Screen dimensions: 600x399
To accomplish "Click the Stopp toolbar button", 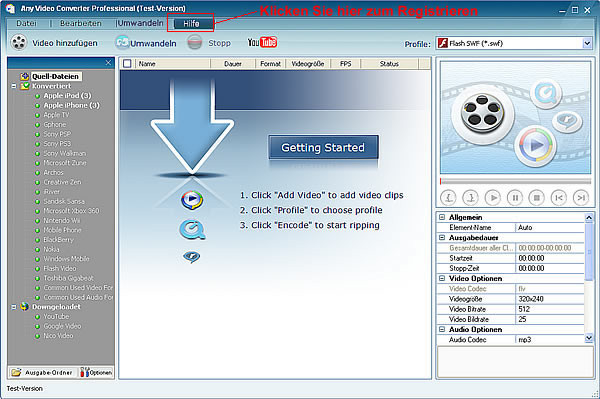I will (209, 43).
